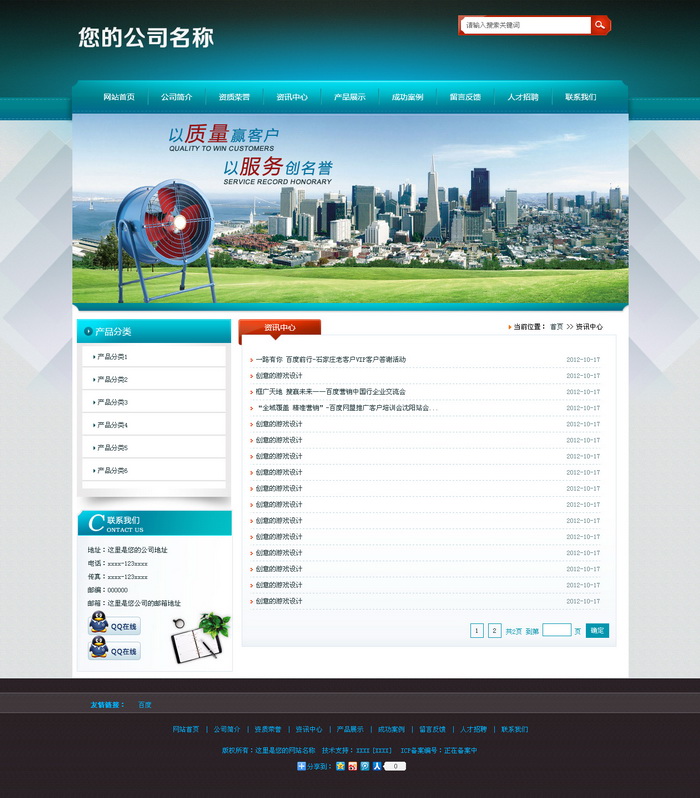Image resolution: width=700 pixels, height=798 pixels.
Task: Expand 产品分类1 in the sidebar
Action: pyautogui.click(x=112, y=357)
